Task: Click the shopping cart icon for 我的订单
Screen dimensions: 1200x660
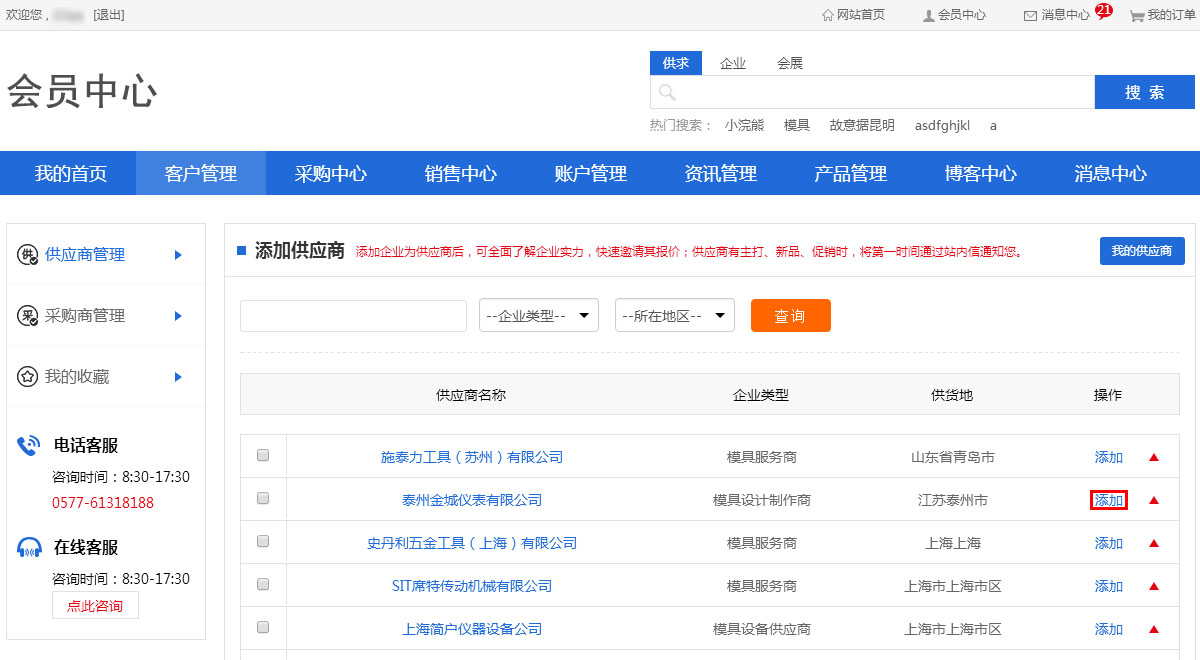Action: [1136, 15]
